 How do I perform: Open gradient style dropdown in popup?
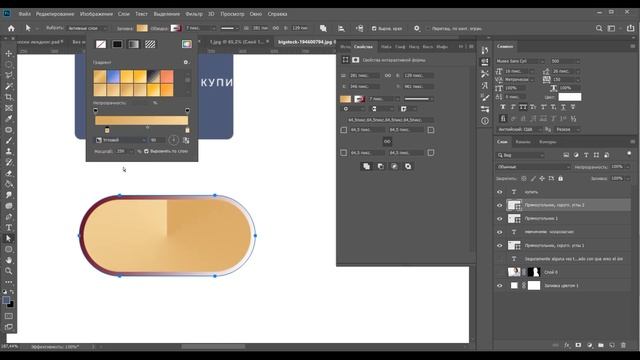pyautogui.click(x=121, y=140)
